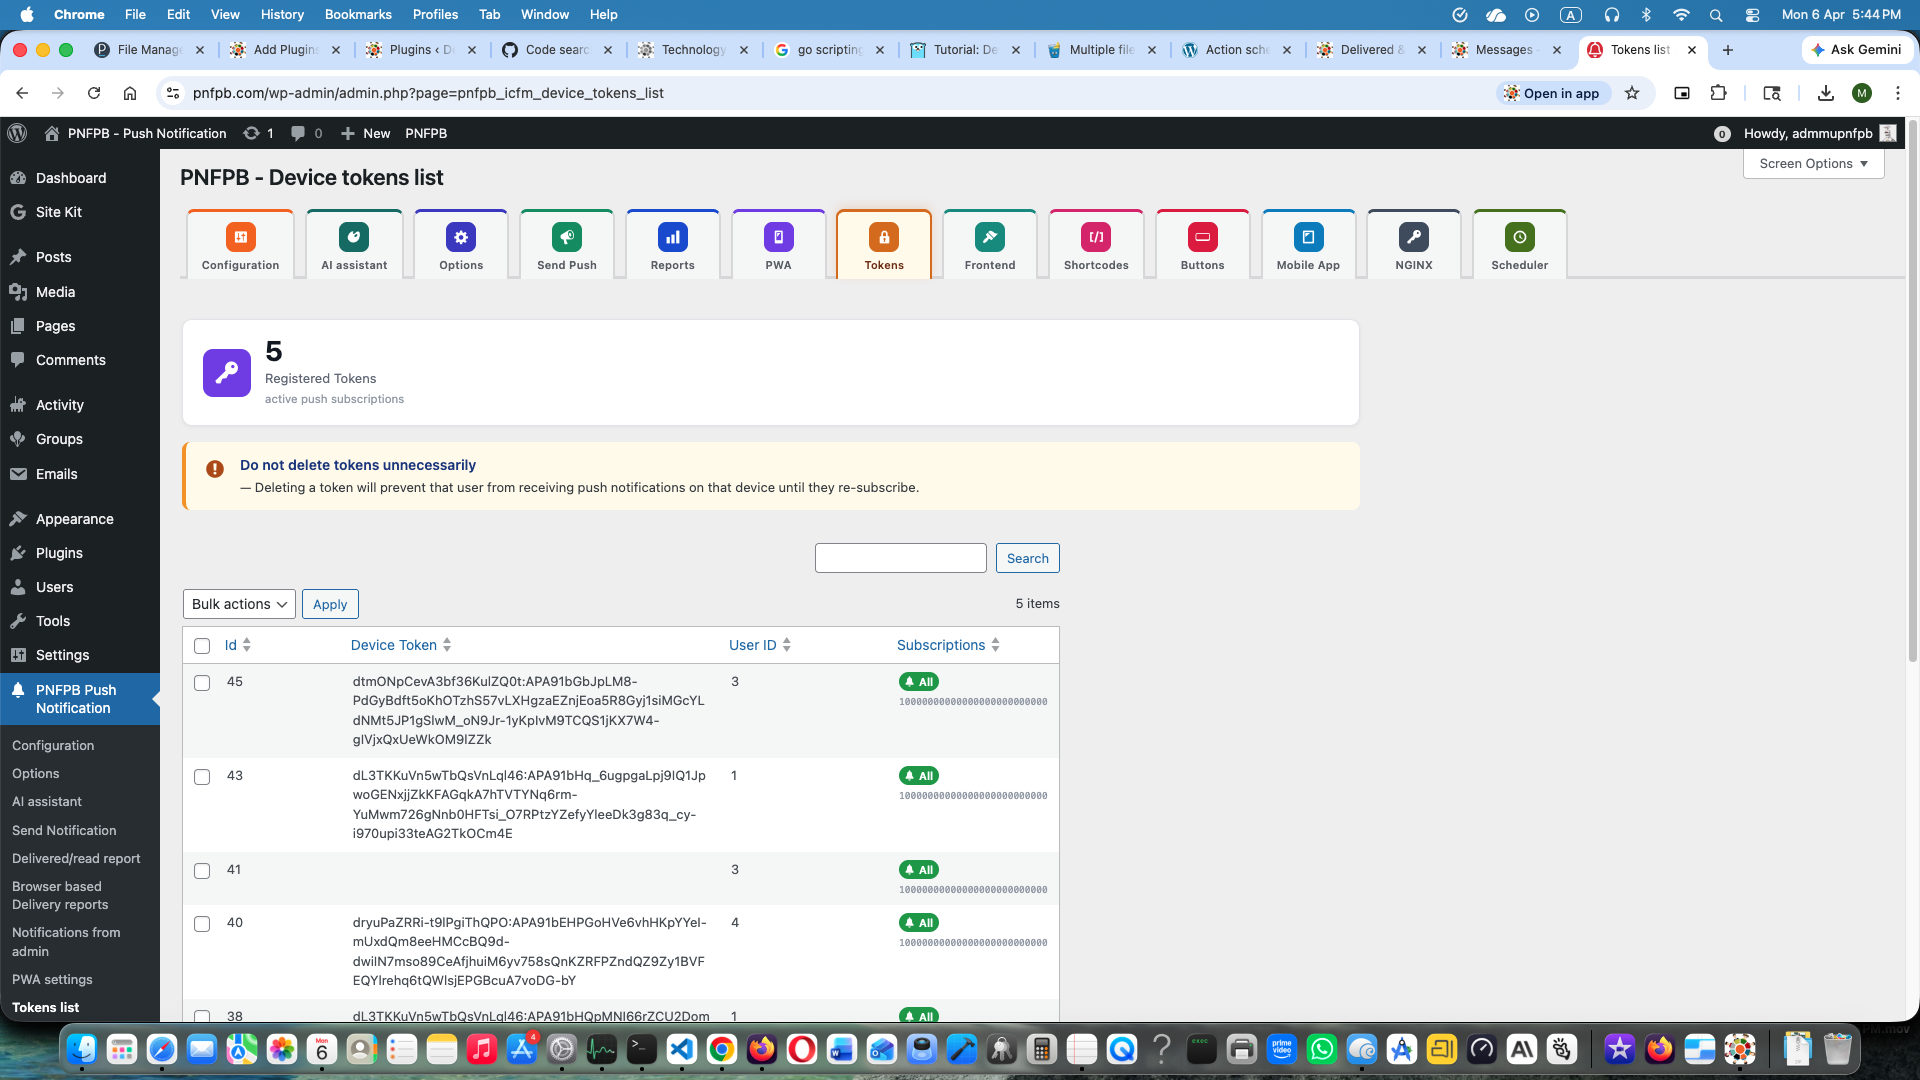Open the Bulk actions dropdown
This screenshot has height=1080, width=1920.
(x=239, y=604)
